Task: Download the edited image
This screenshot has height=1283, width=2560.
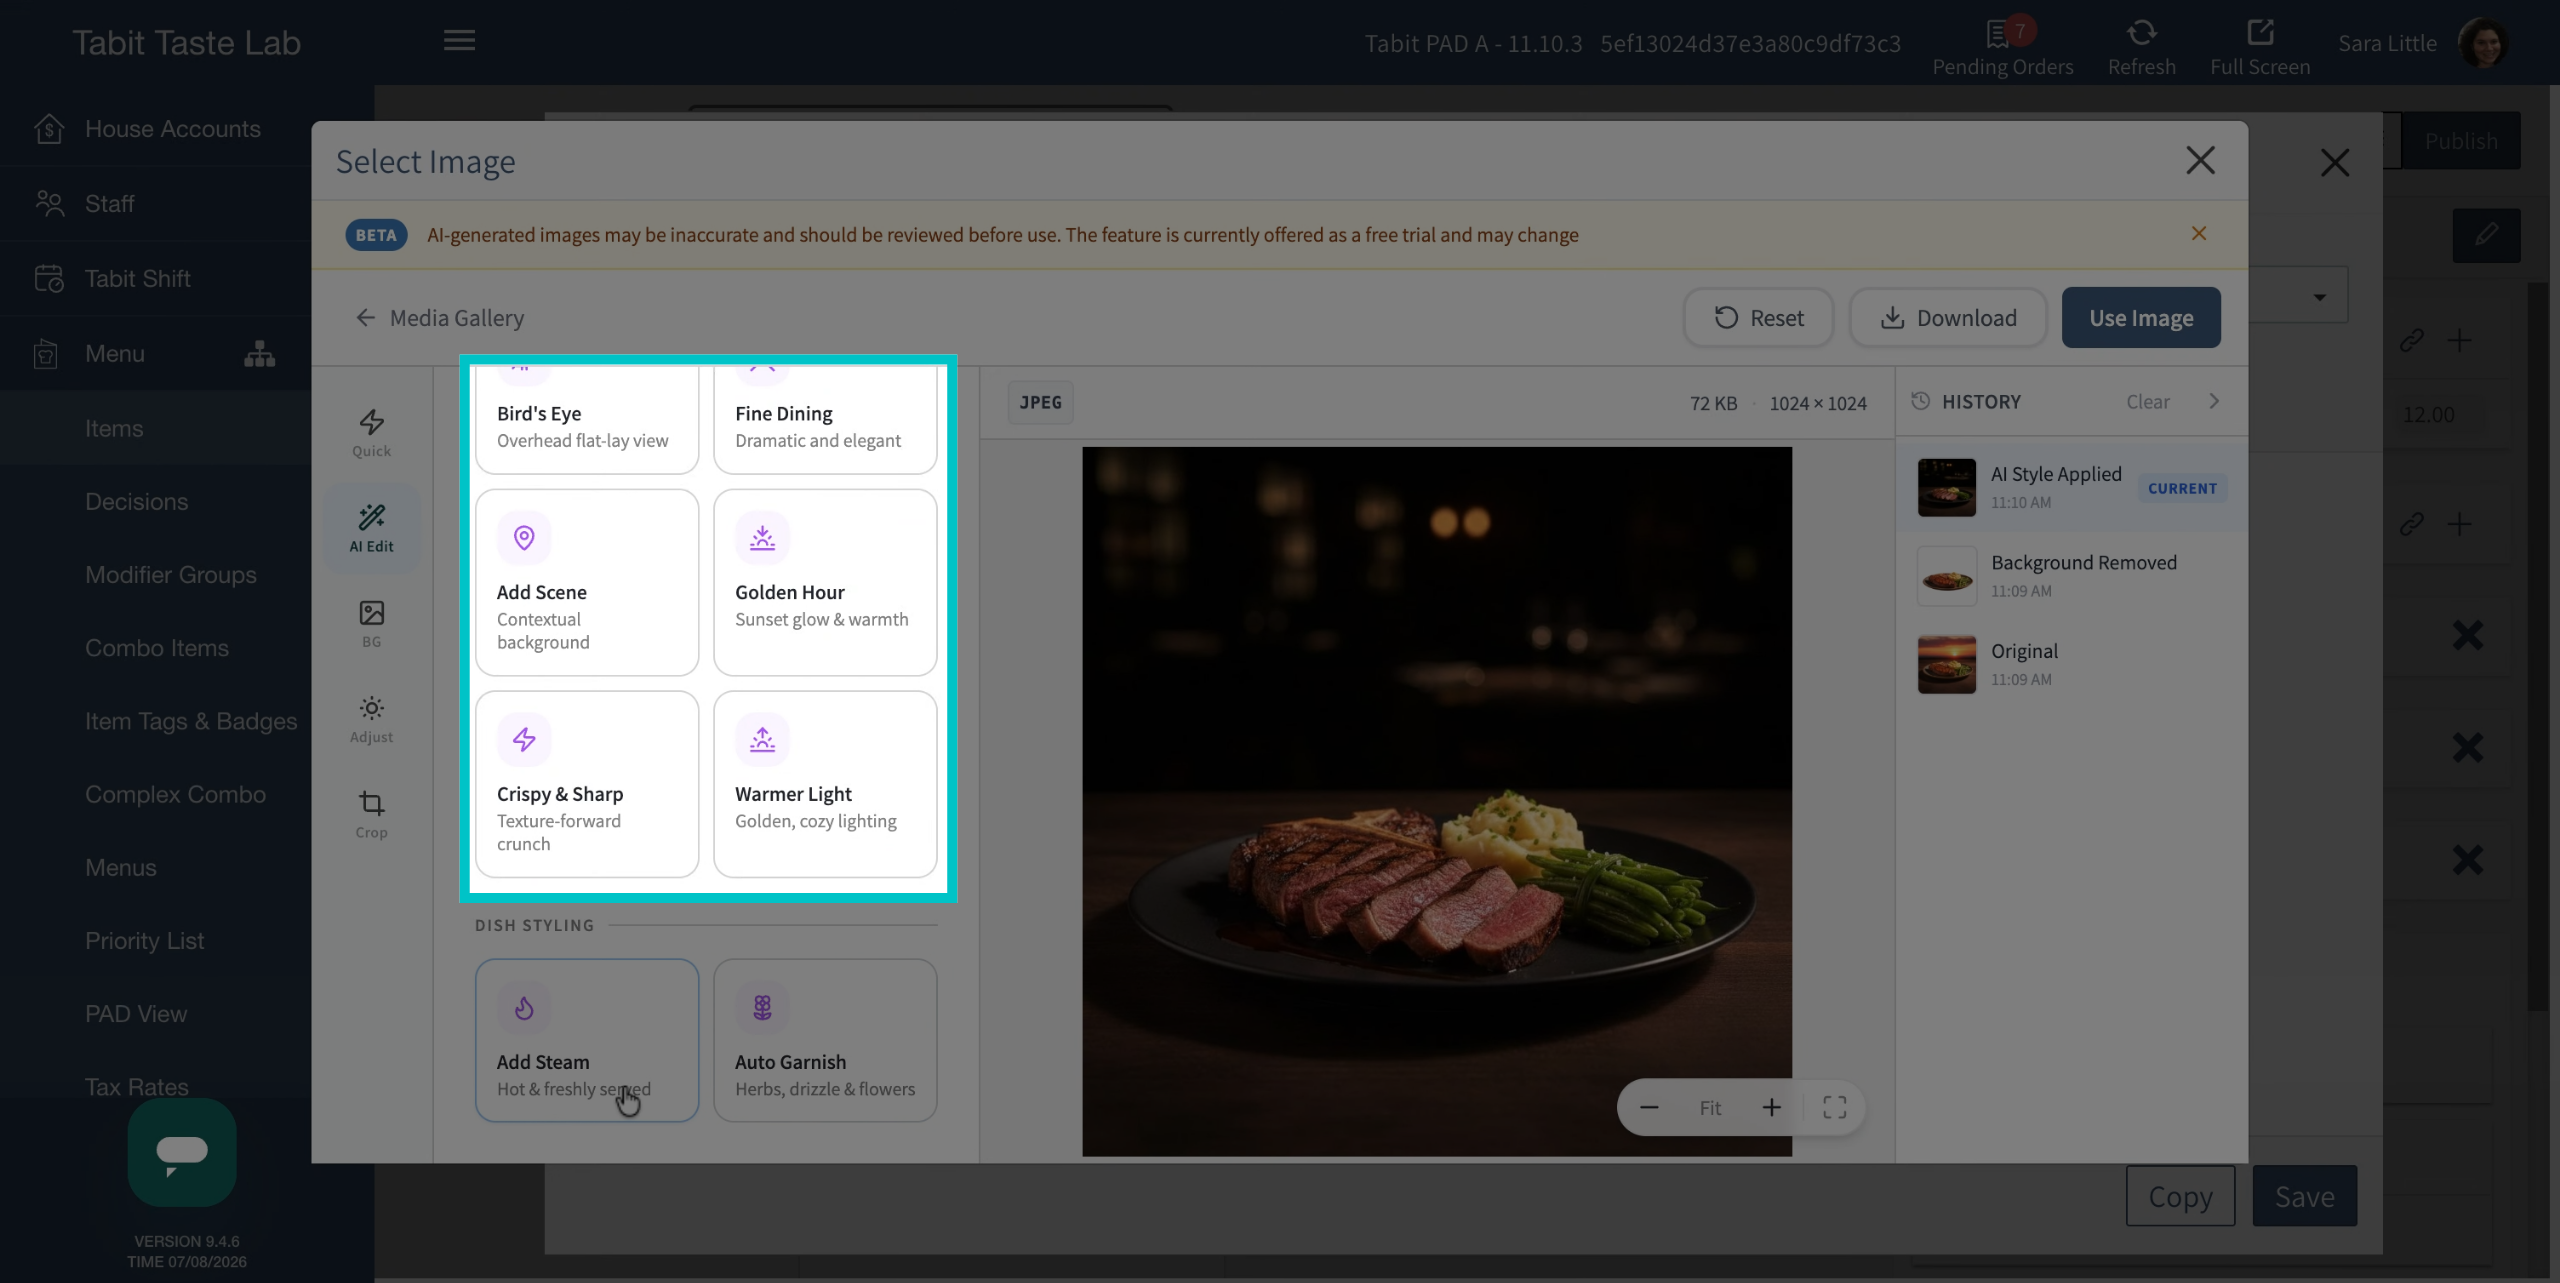Action: coord(1948,318)
